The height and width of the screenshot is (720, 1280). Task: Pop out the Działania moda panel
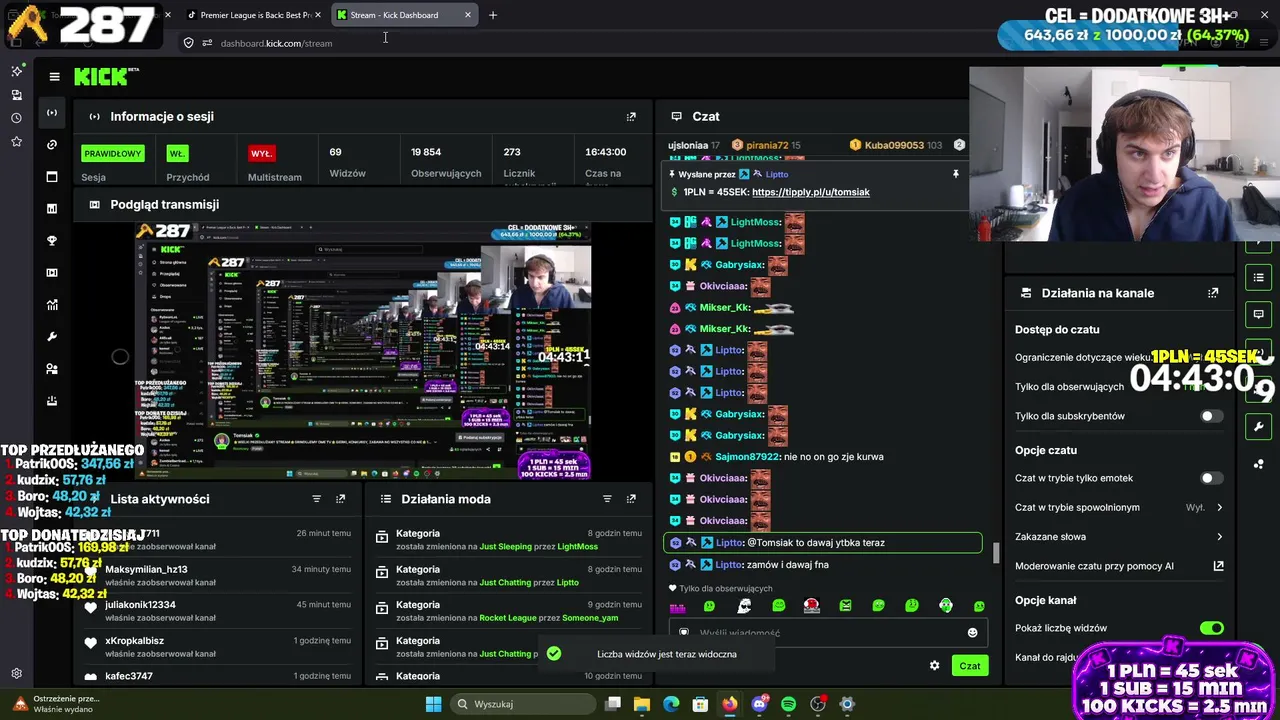631,498
